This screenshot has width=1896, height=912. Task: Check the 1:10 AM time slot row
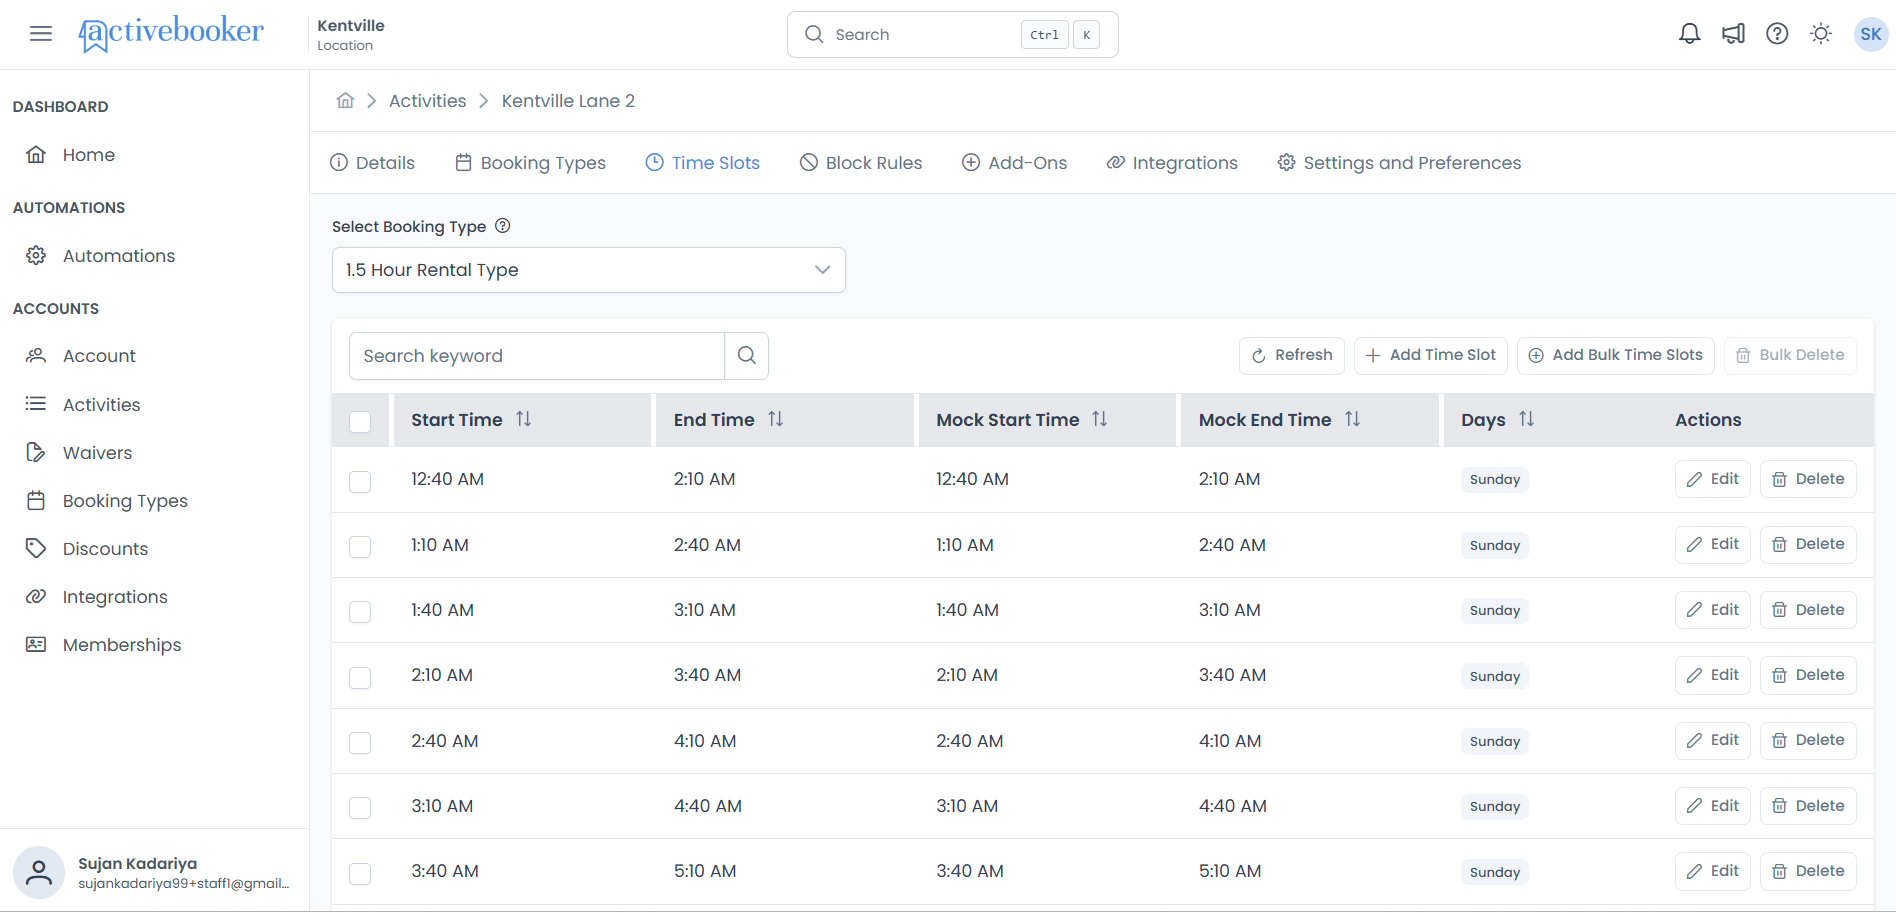(360, 547)
